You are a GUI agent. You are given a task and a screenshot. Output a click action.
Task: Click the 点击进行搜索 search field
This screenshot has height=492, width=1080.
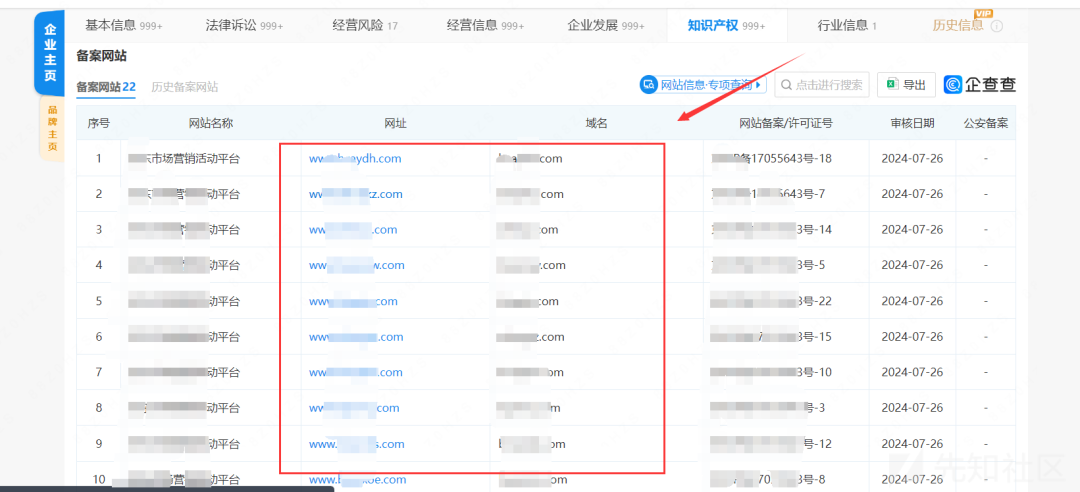(822, 85)
